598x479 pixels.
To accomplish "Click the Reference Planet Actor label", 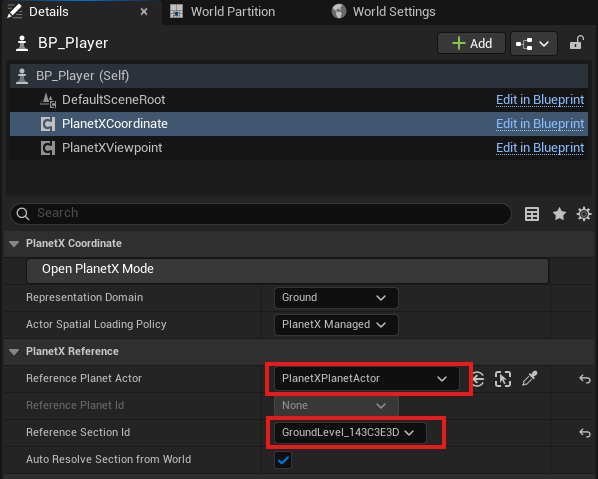I will [84, 378].
